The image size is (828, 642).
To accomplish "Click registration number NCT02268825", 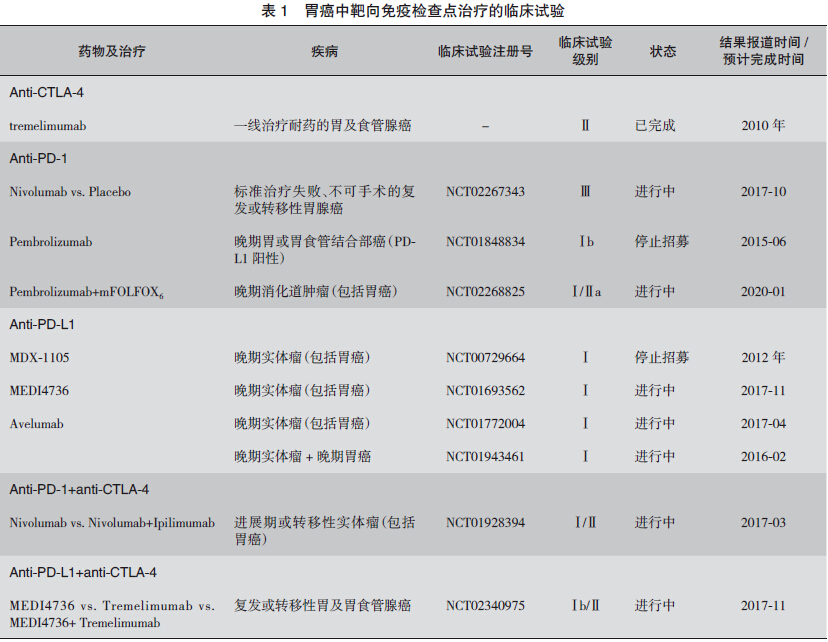I will pyautogui.click(x=485, y=291).
